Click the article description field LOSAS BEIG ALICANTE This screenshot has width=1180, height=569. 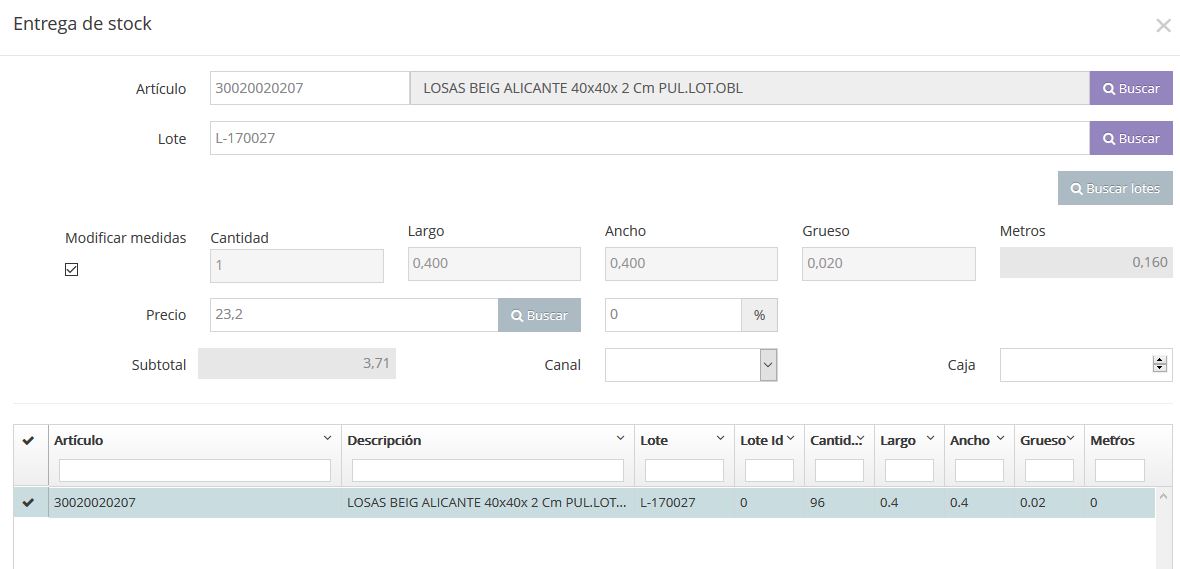(x=750, y=88)
